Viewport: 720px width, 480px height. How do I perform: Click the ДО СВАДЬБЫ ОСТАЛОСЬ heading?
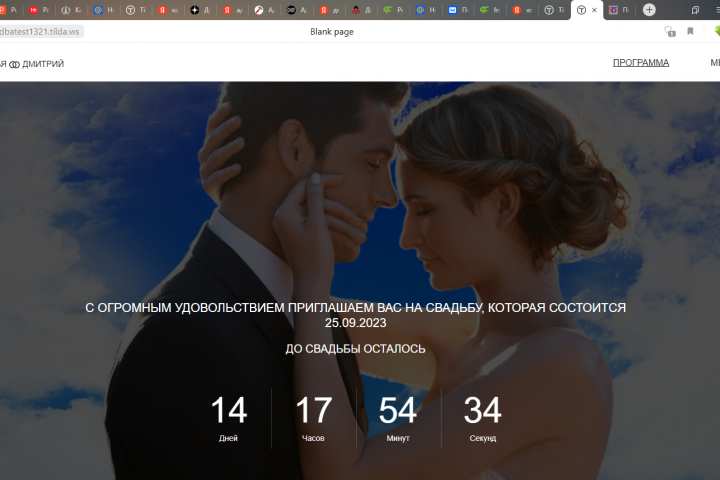pos(355,349)
